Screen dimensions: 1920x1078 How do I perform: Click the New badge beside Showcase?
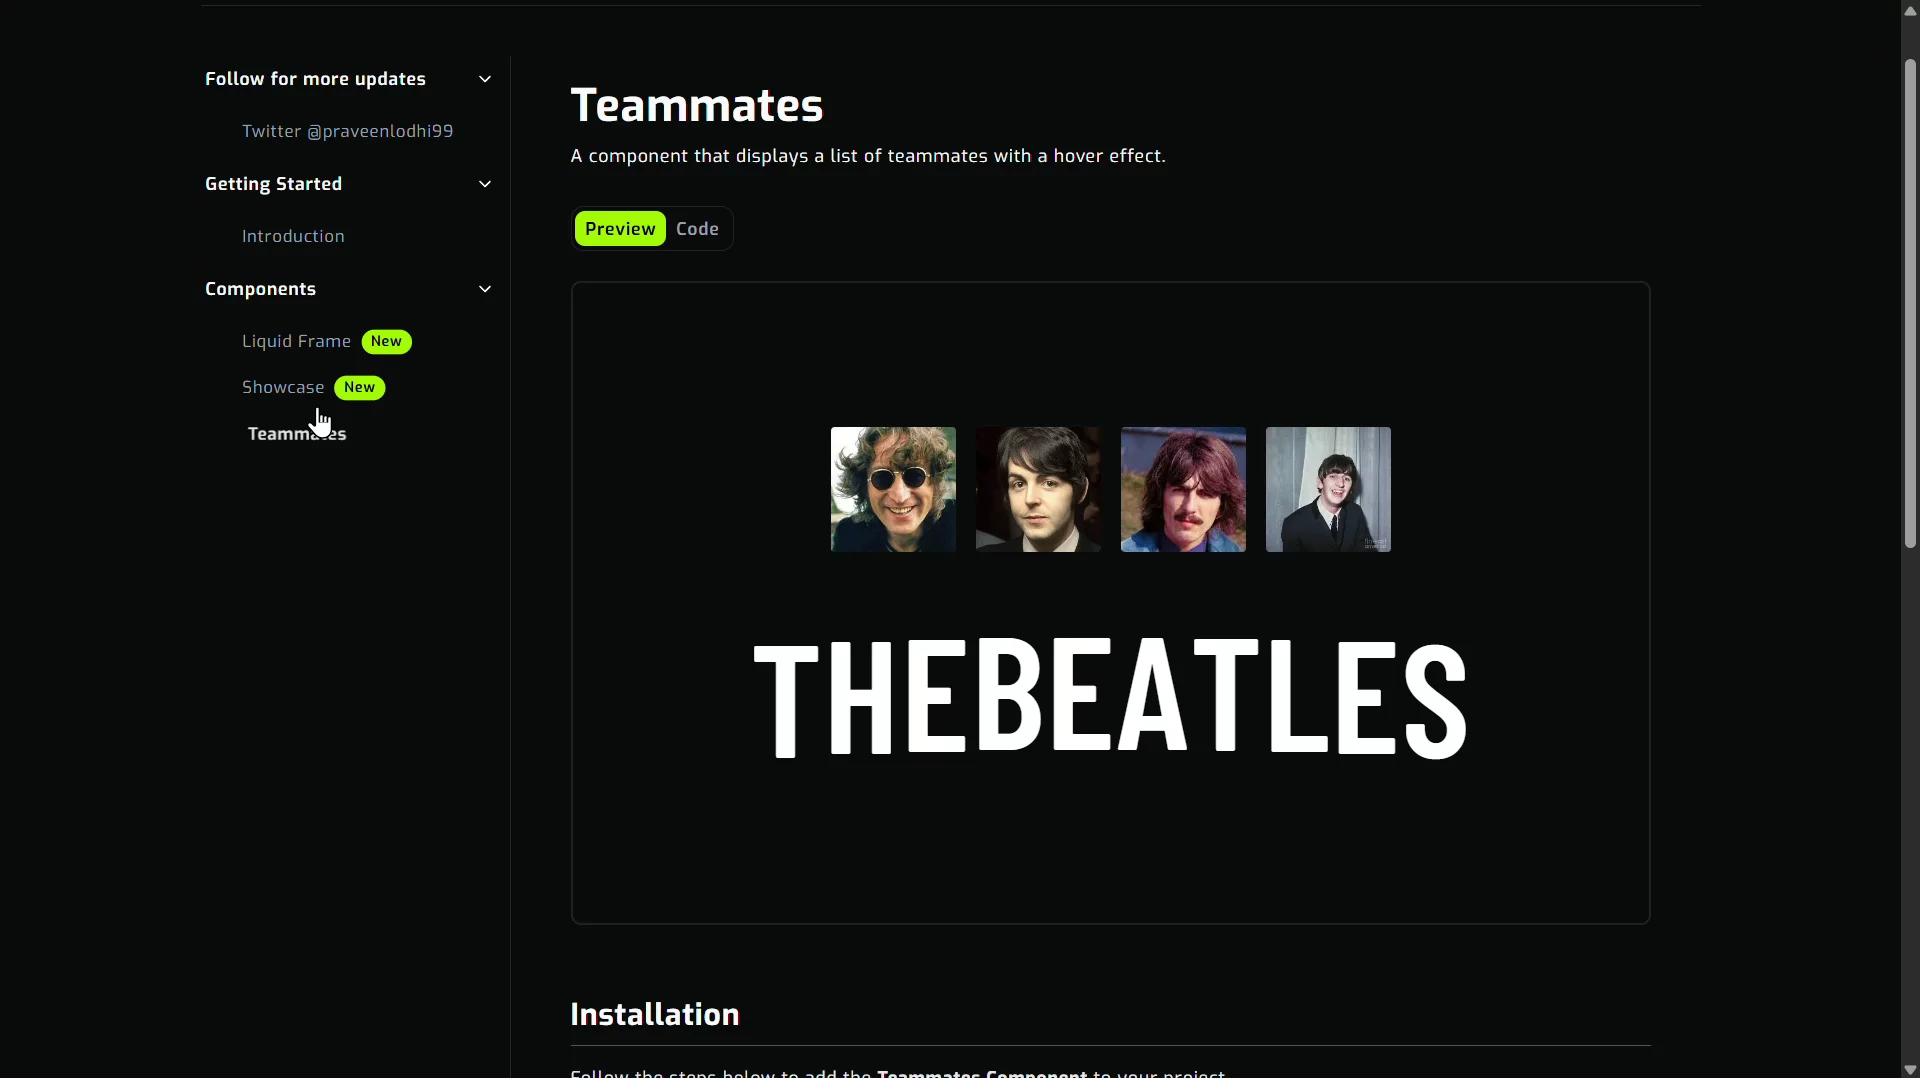359,387
